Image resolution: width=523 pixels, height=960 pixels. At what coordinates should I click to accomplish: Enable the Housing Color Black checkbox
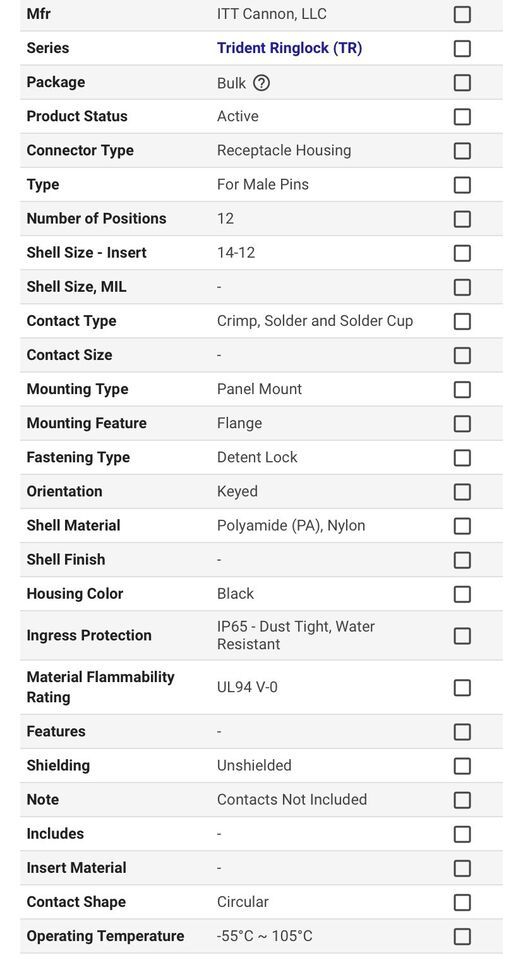click(462, 594)
